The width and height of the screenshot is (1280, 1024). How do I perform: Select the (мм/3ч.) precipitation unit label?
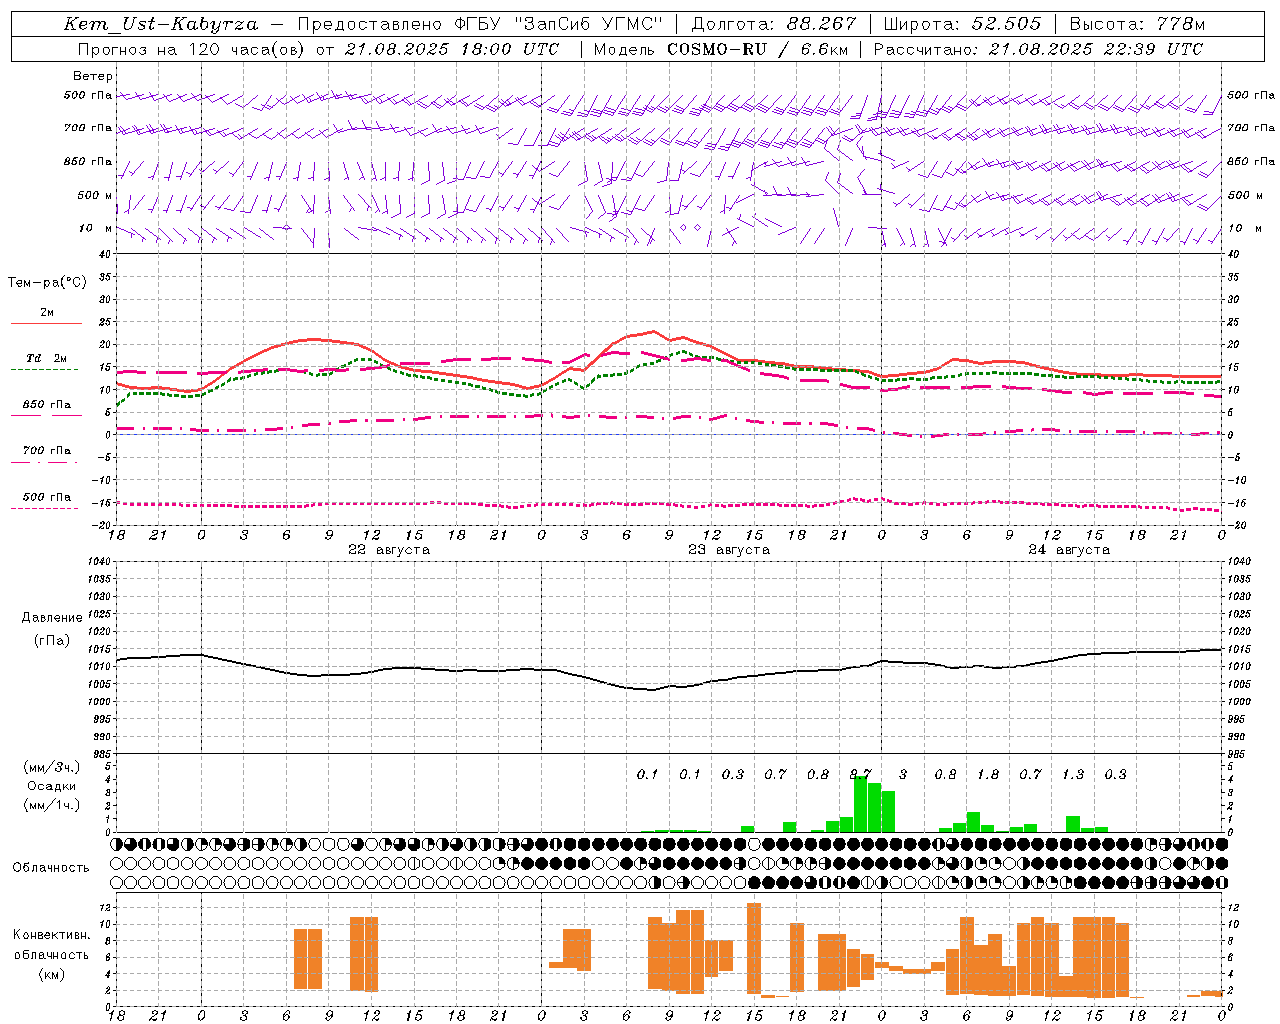[52, 768]
